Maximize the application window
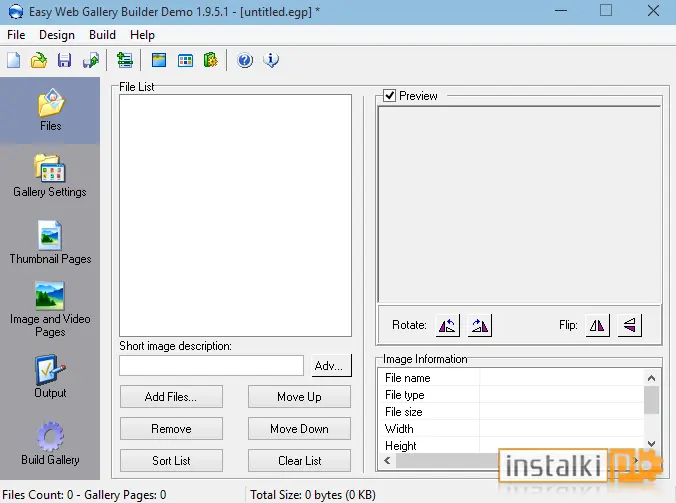This screenshot has width=676, height=503. [x=606, y=11]
